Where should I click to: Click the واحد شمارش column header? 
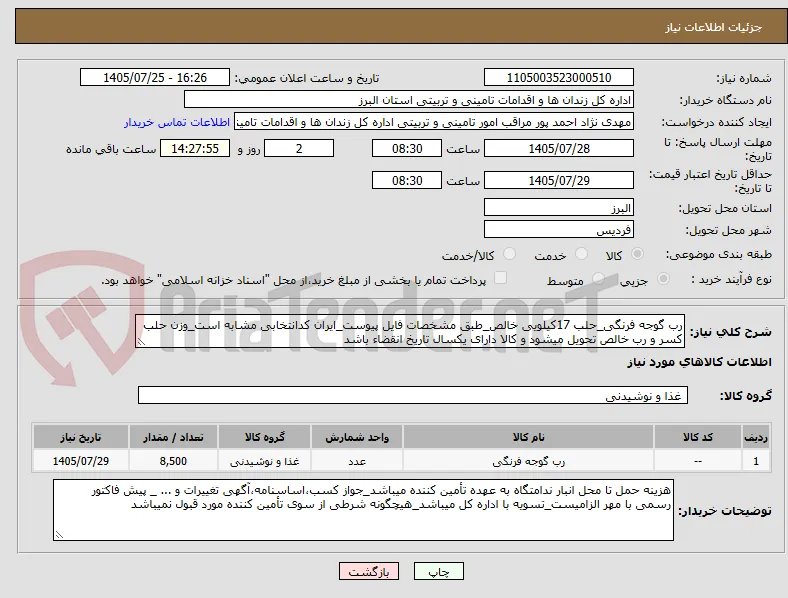click(x=357, y=437)
